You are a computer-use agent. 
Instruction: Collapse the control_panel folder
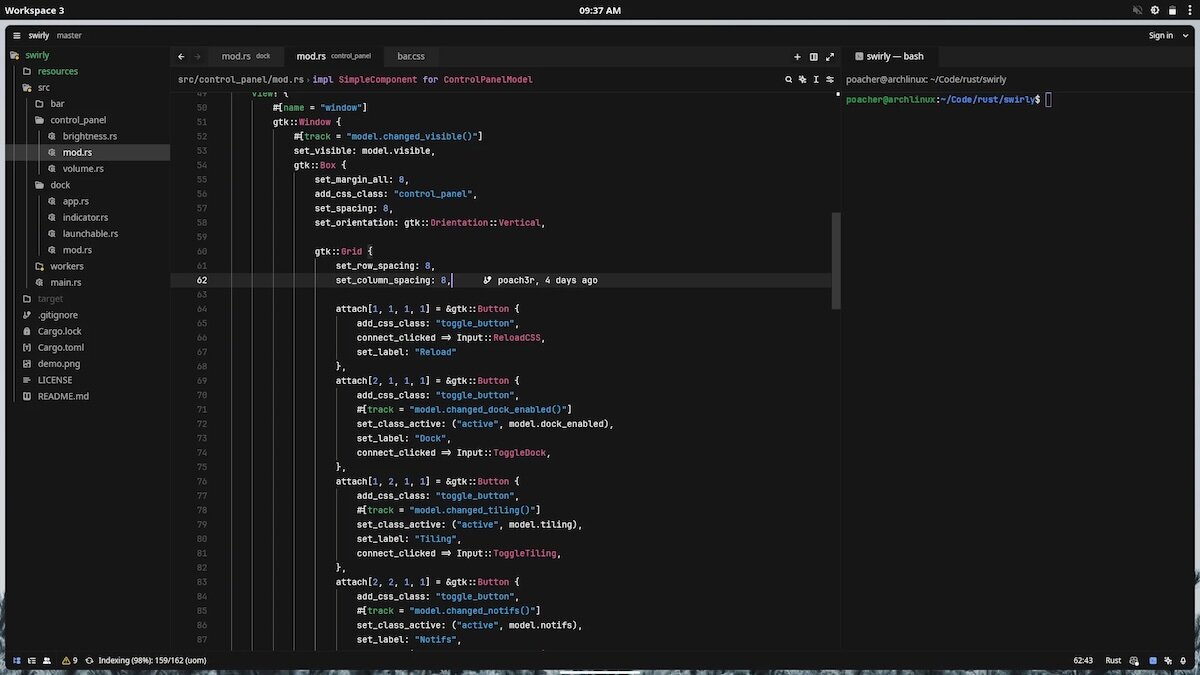77,120
